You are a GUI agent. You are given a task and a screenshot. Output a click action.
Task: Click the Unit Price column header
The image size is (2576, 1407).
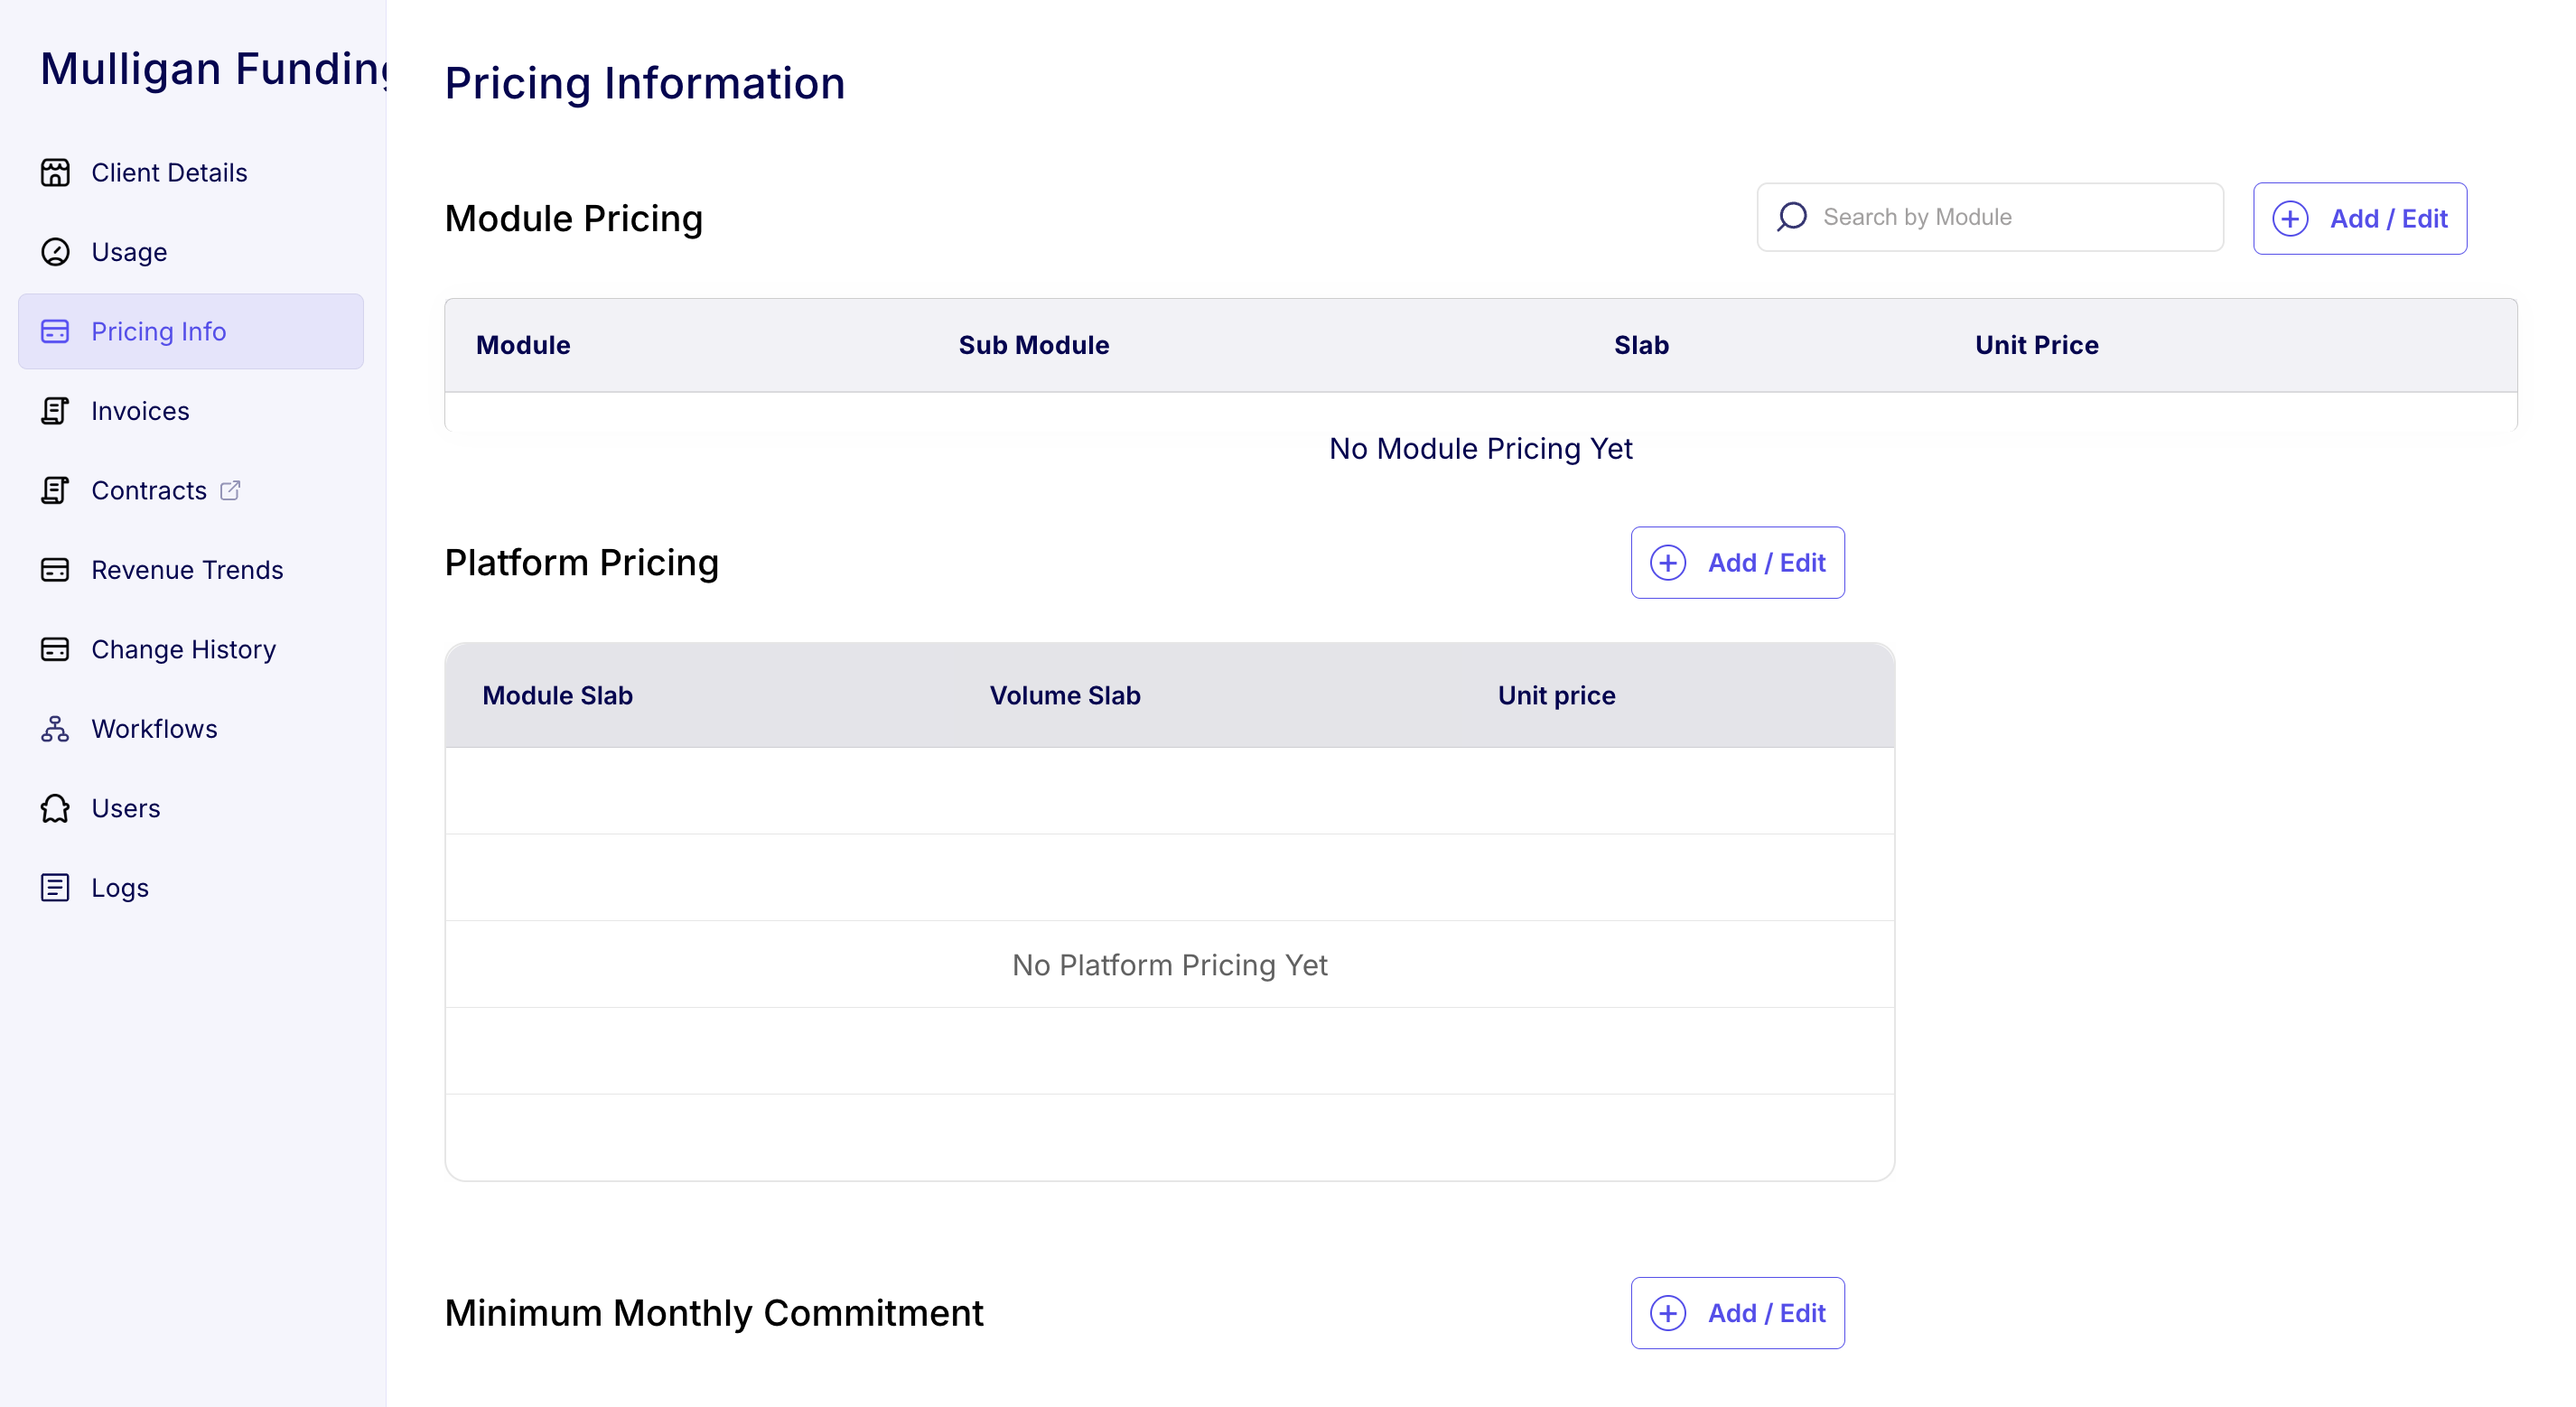pyautogui.click(x=2036, y=345)
